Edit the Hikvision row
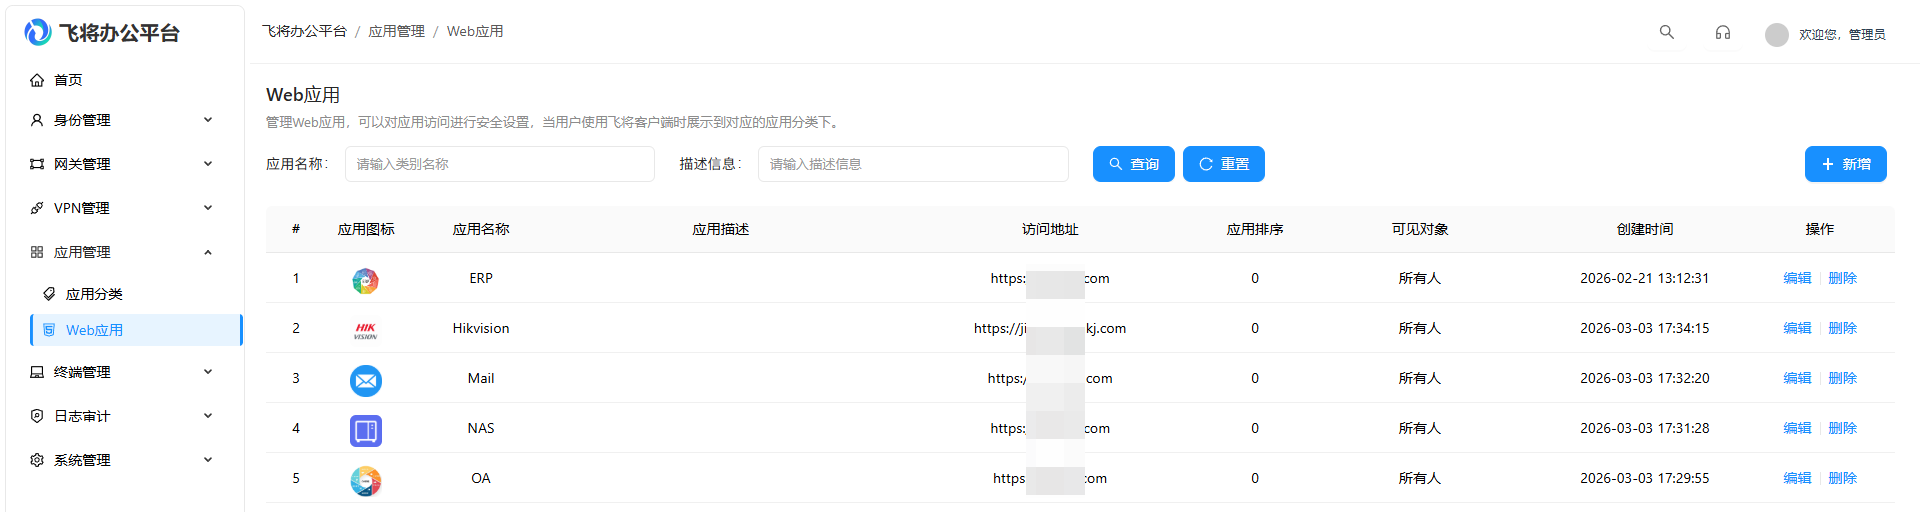1920x512 pixels. coord(1797,328)
